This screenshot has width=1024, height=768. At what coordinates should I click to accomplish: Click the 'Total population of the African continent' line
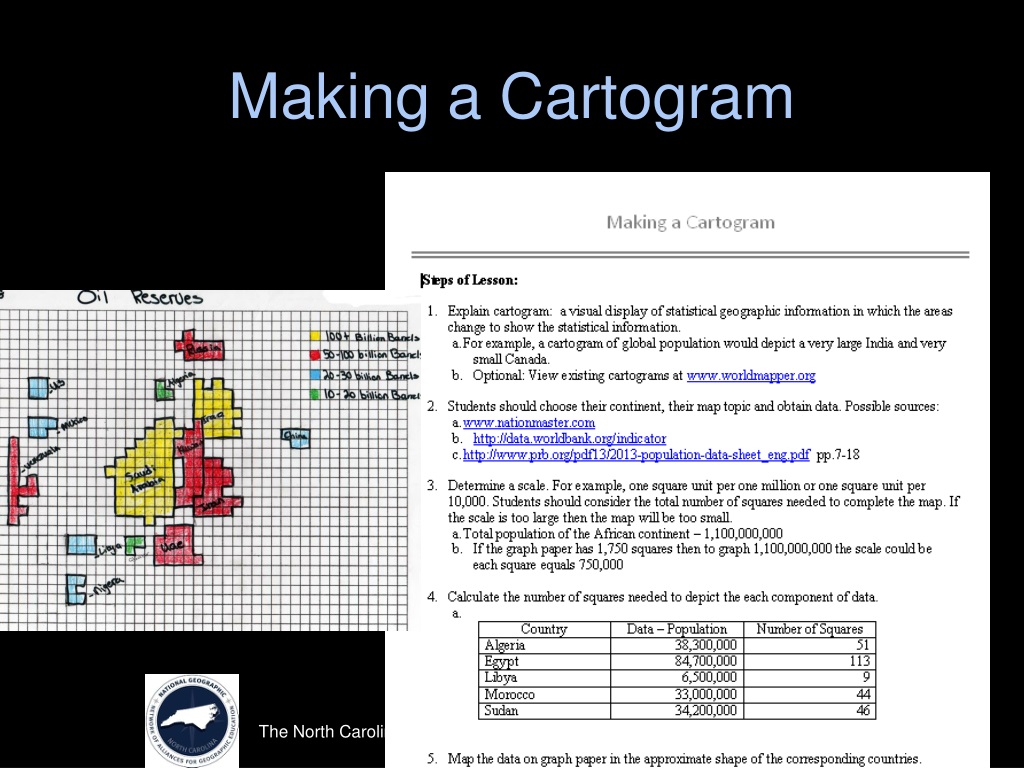pyautogui.click(x=622, y=534)
